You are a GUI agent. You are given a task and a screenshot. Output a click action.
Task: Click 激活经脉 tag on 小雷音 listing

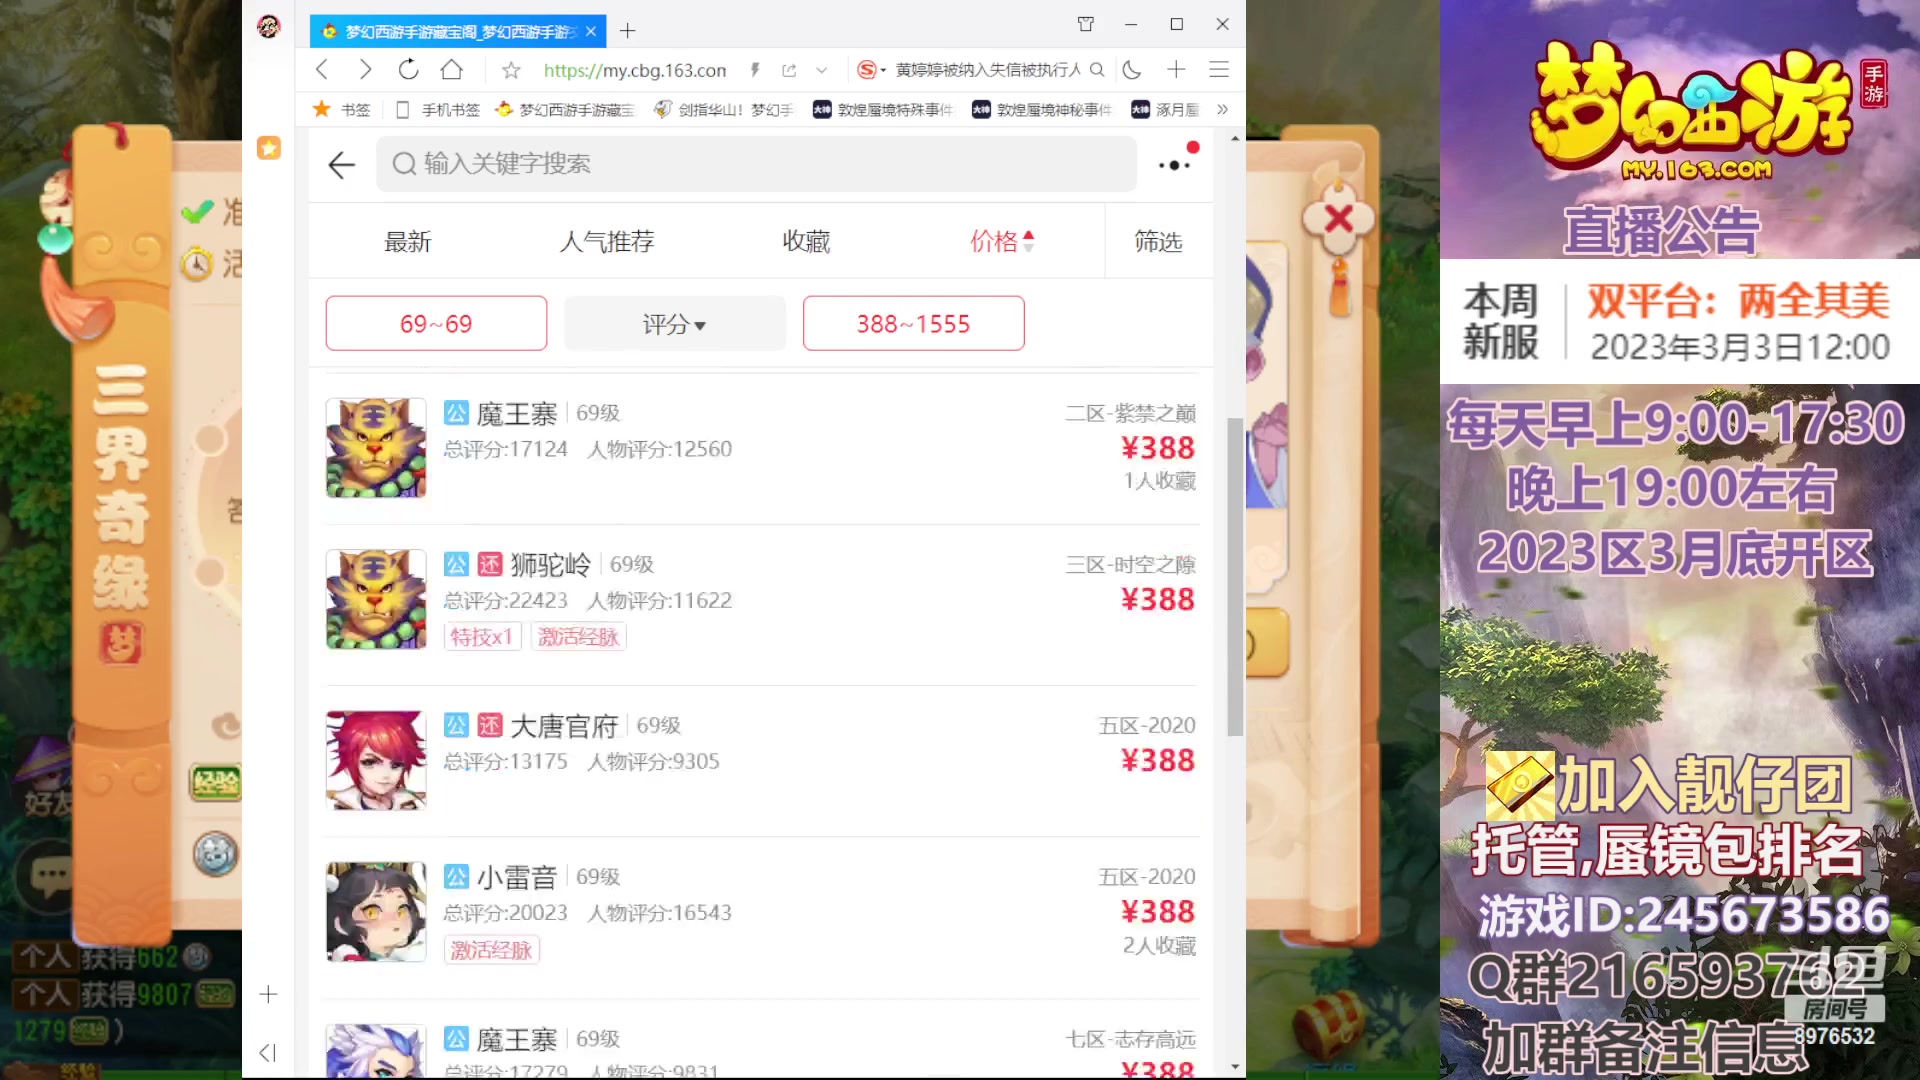point(491,950)
